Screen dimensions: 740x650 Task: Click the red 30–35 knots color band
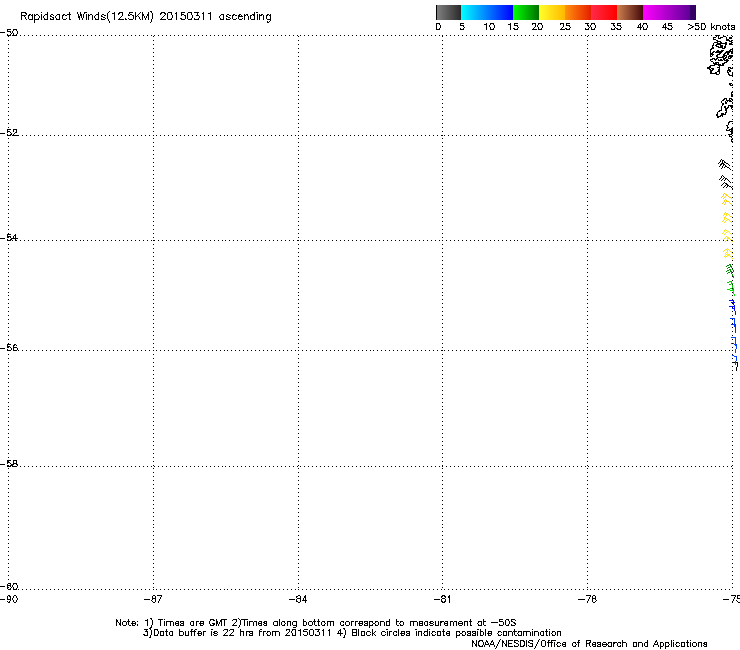(604, 12)
